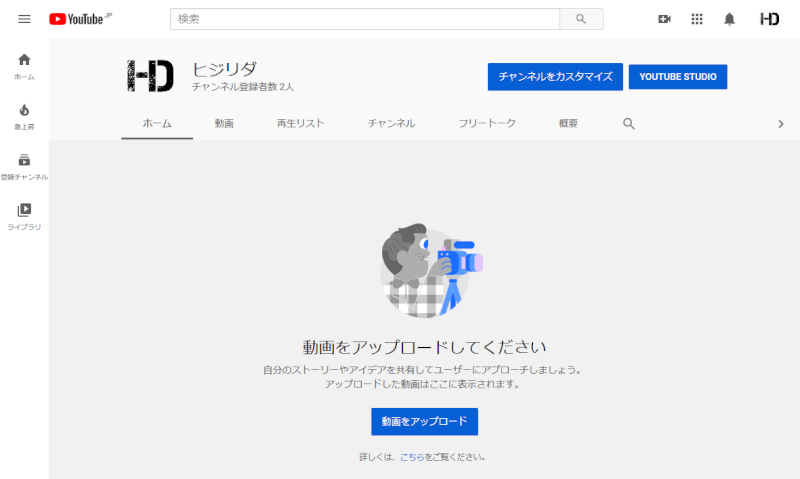This screenshot has height=479, width=800.
Task: Go to Home in sidebar
Action: 24,66
